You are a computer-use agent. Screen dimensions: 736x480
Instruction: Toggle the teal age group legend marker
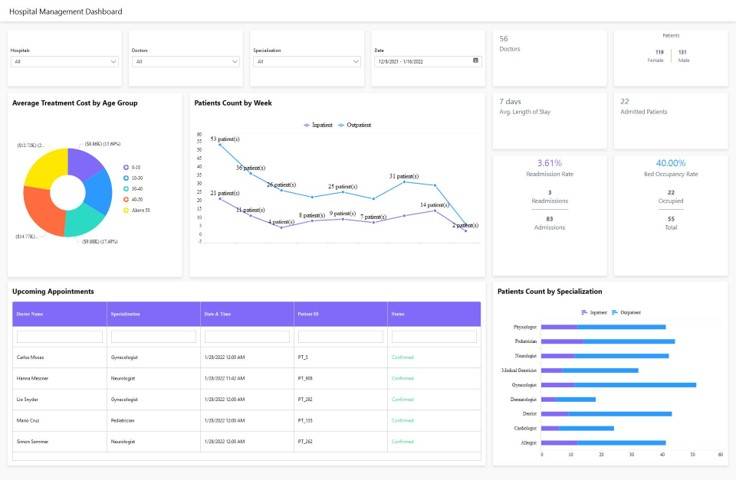click(126, 189)
